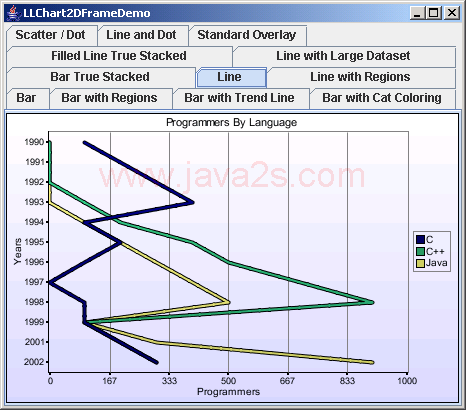Select the Standard Overlay tab
466x410 pixels.
click(248, 35)
